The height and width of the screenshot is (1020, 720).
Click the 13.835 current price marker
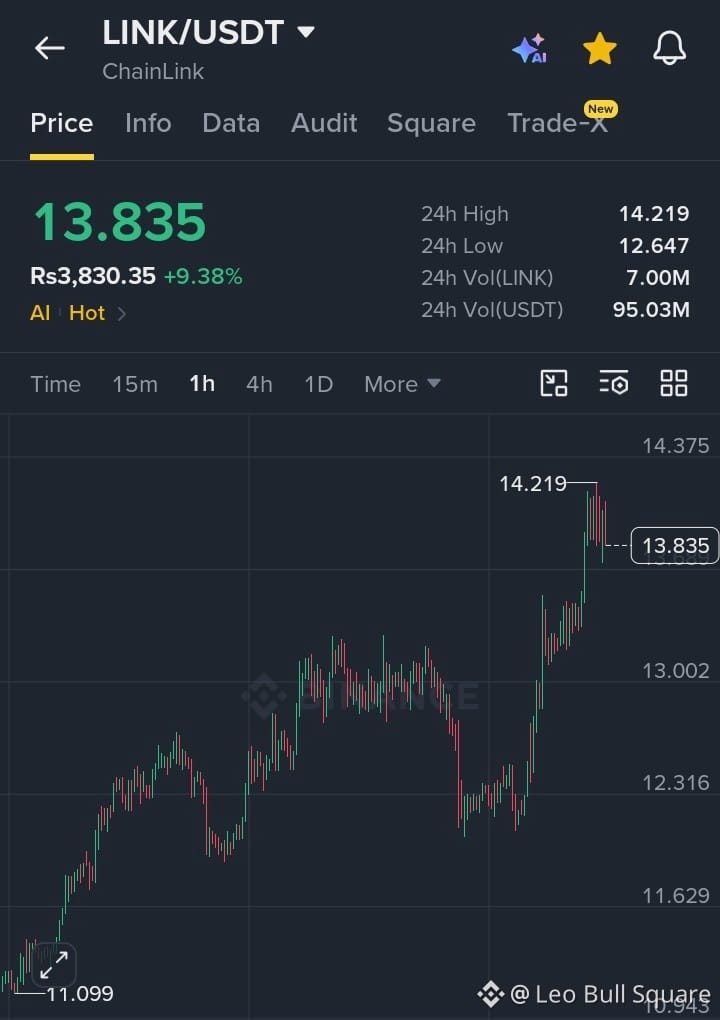(675, 545)
